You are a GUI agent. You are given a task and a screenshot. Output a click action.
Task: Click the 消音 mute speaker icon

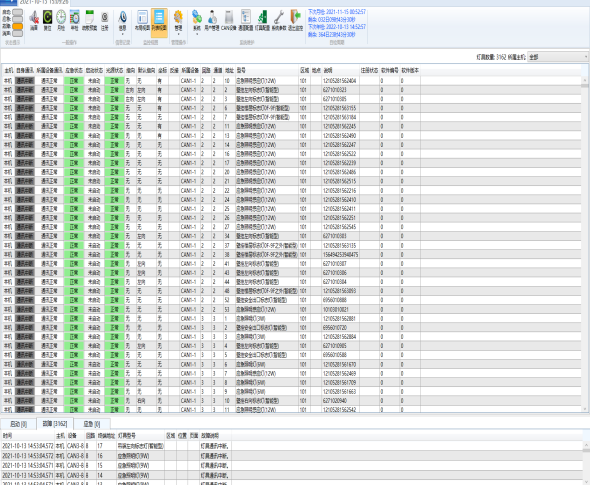pyautogui.click(x=34, y=21)
